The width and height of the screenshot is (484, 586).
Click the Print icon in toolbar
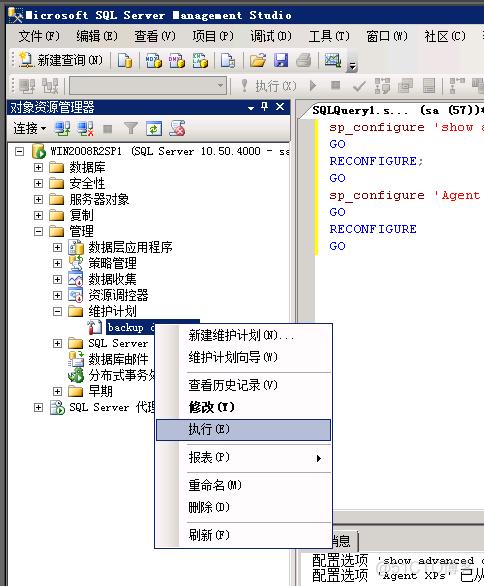[x=303, y=60]
